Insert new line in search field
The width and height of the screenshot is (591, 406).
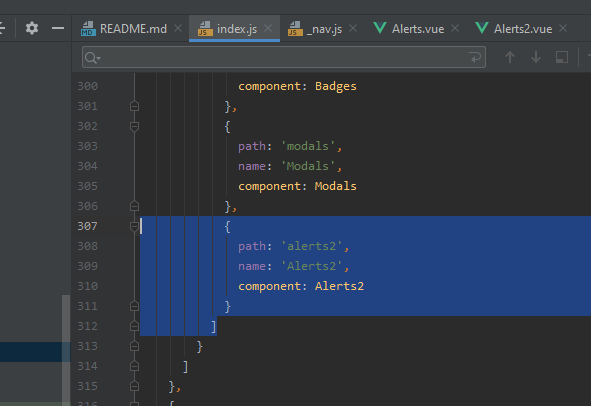point(475,57)
